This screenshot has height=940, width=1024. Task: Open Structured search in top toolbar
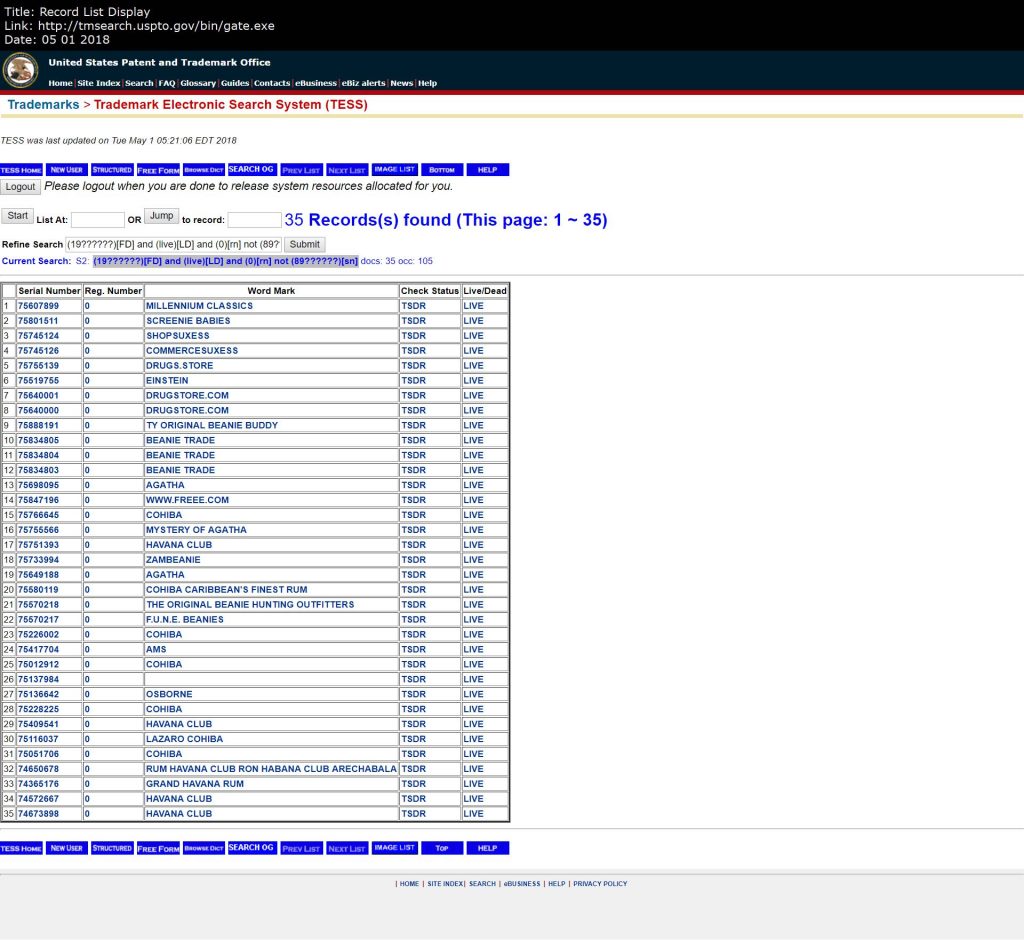[x=112, y=170]
